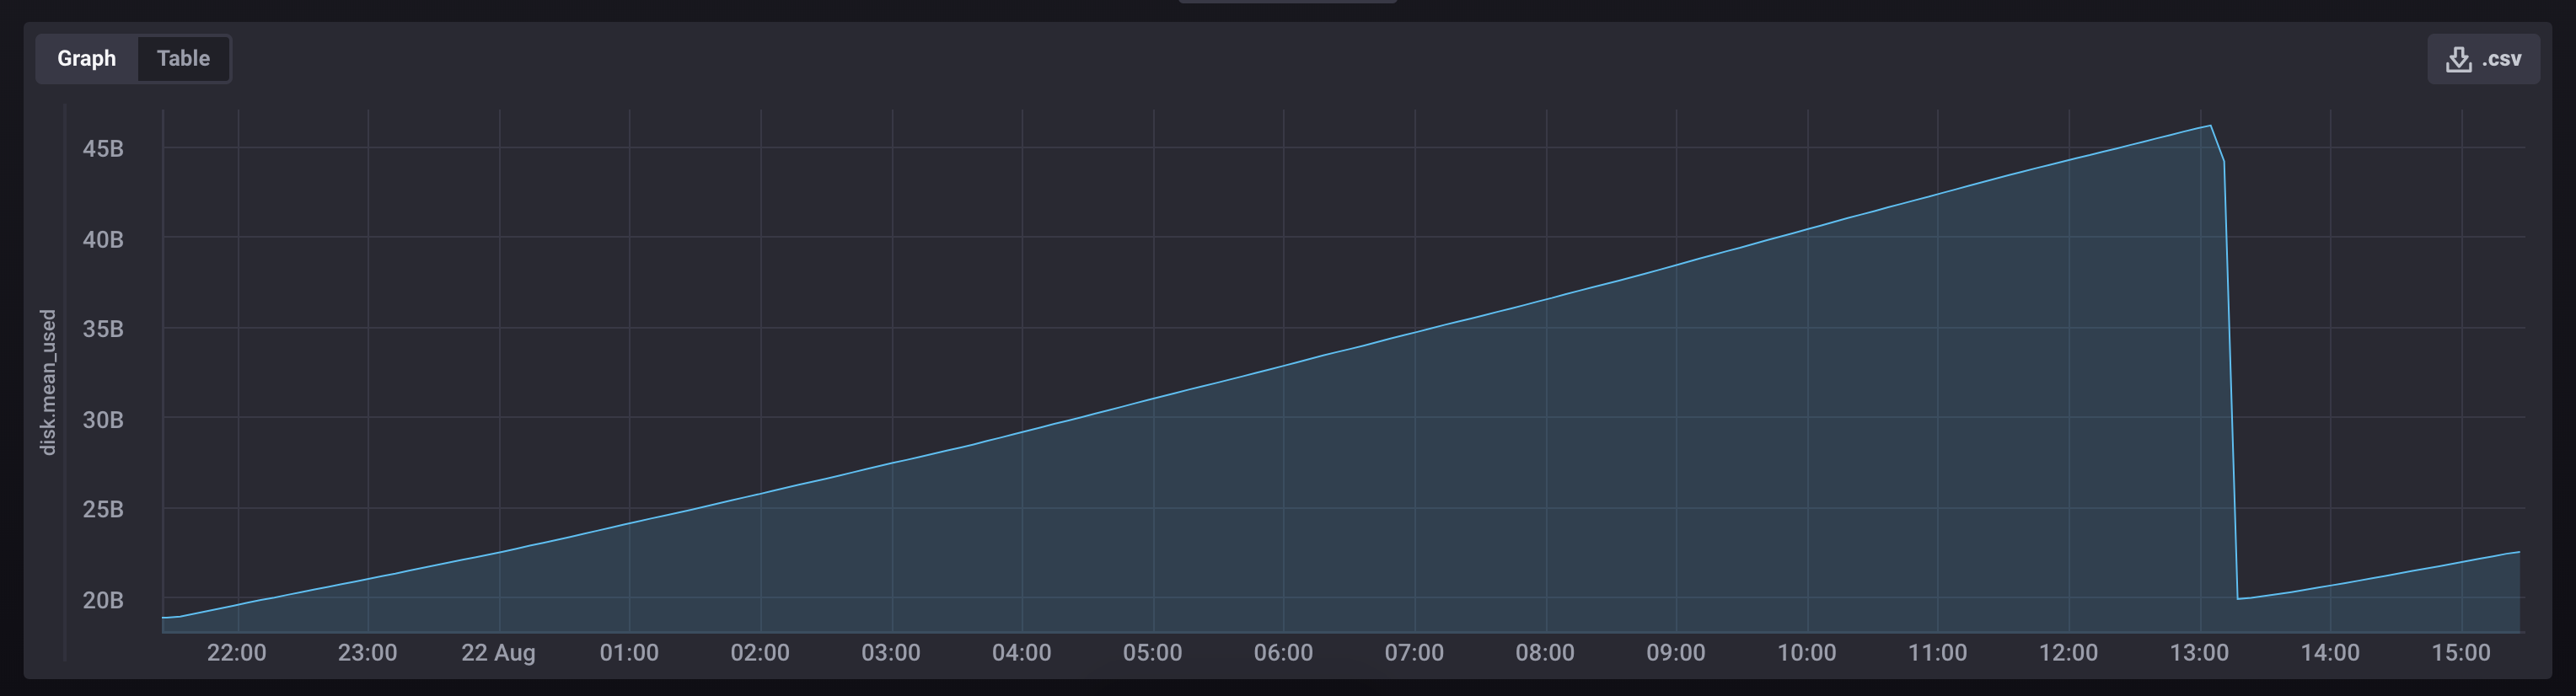Click the 22:00 time axis label
Viewport: 2576px width, 696px height.
tap(237, 653)
